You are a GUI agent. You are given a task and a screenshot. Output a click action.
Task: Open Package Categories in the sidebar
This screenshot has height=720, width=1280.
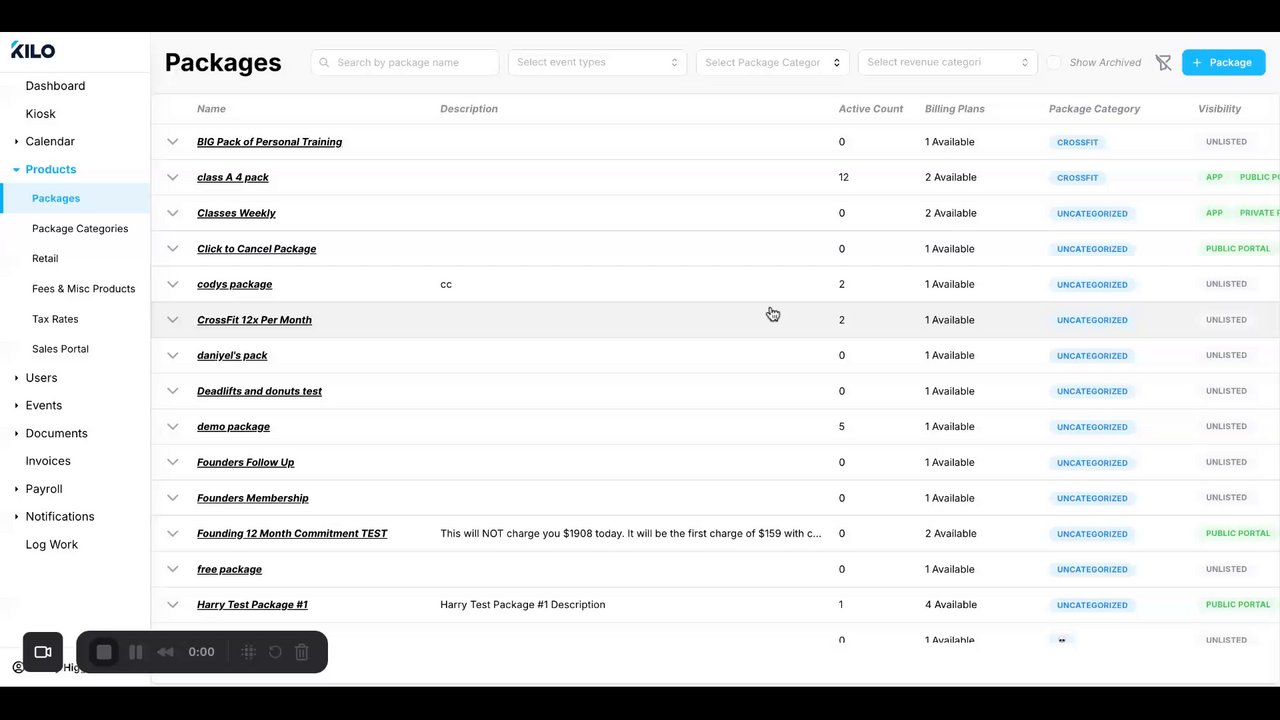[x=80, y=229]
